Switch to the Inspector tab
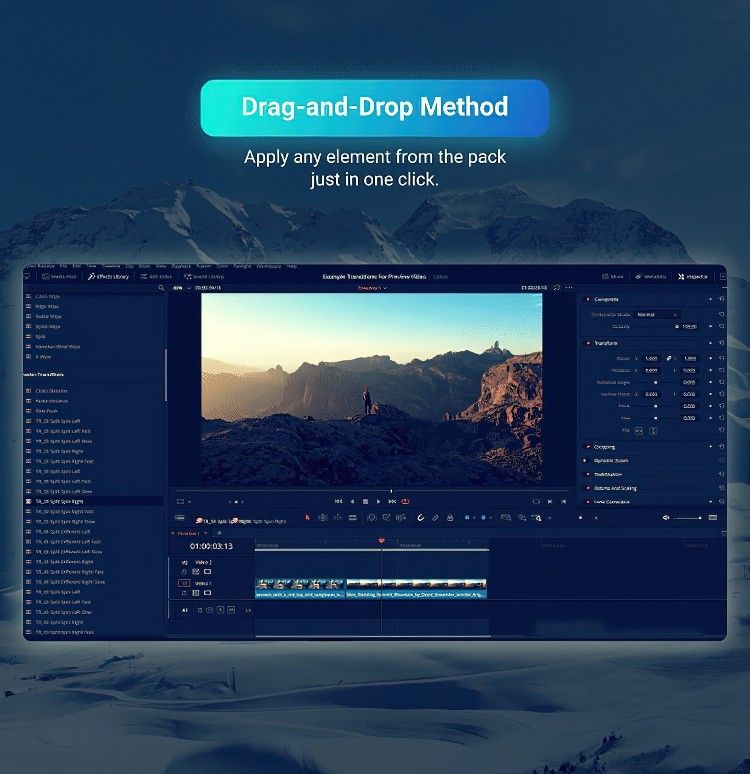 click(692, 276)
